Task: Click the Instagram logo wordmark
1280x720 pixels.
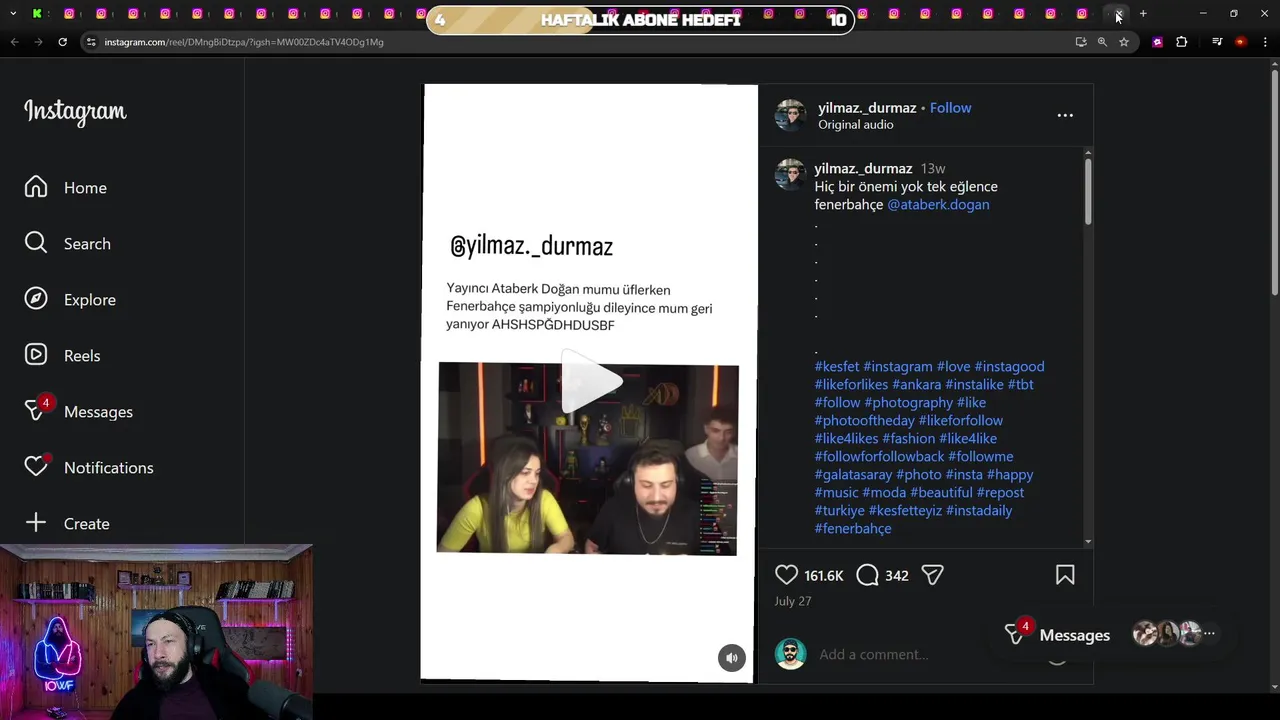Action: point(75,112)
